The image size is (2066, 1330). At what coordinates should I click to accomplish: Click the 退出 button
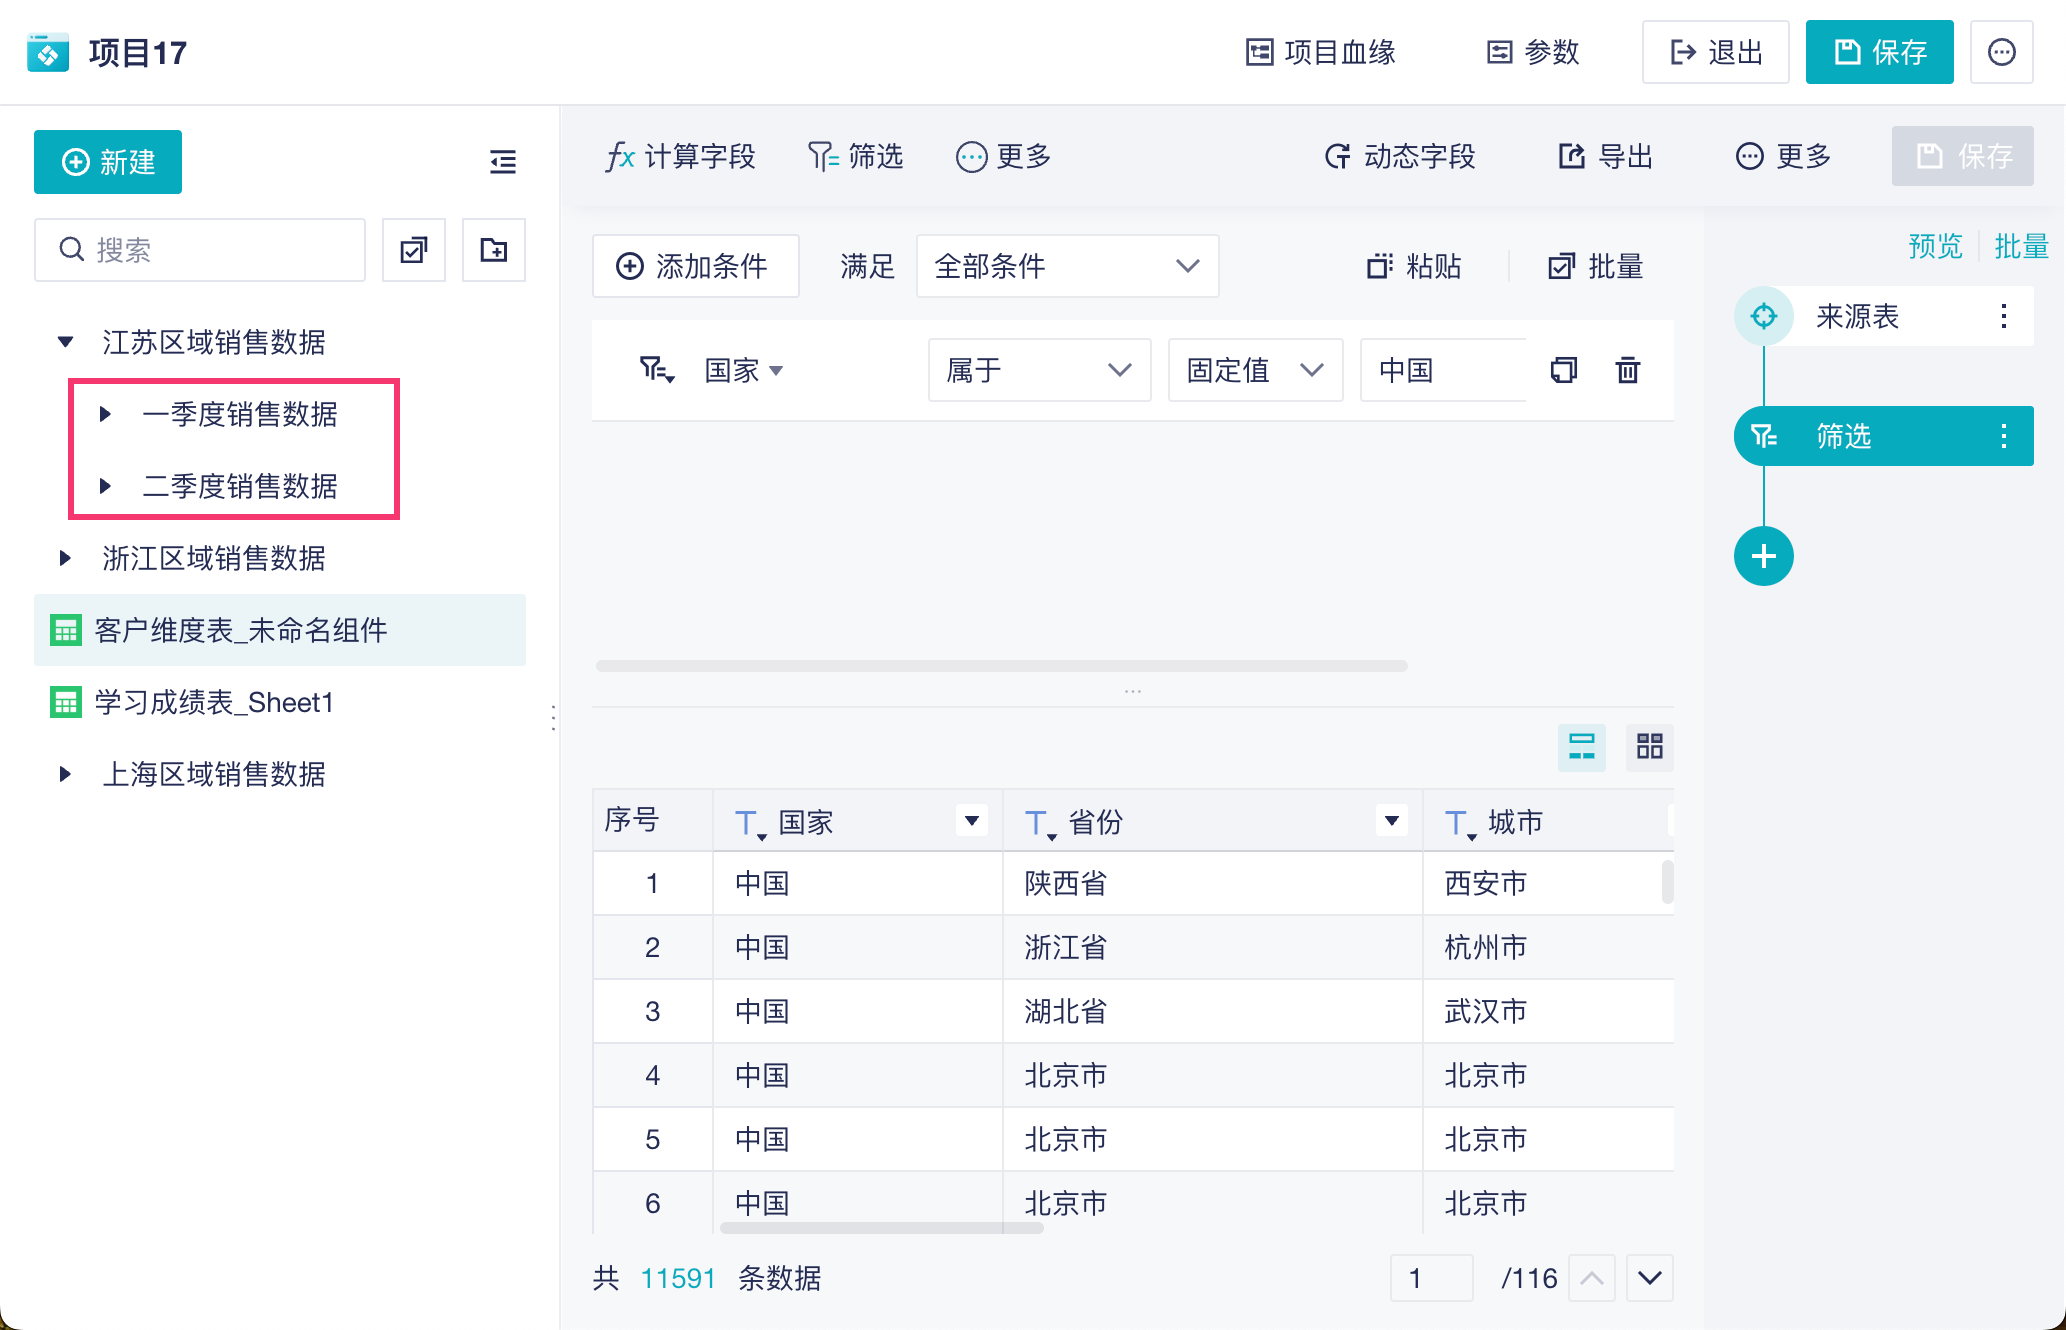pos(1715,52)
